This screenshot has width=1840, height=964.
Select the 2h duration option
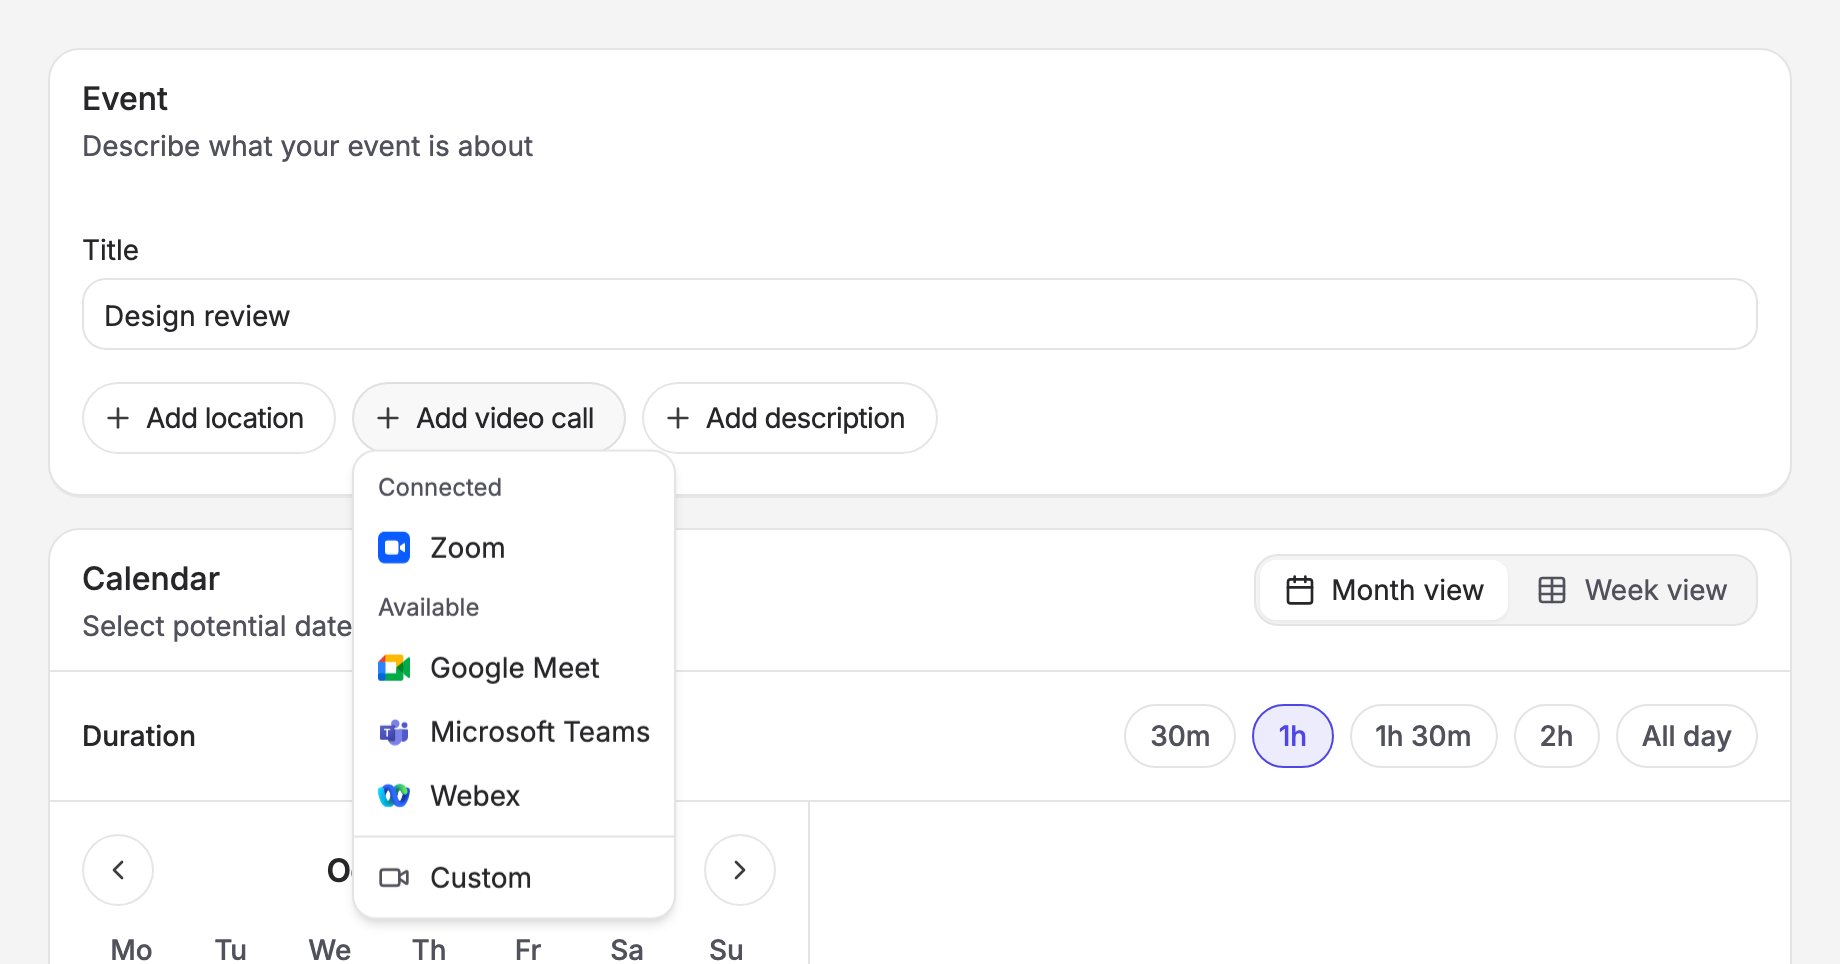[x=1557, y=736]
